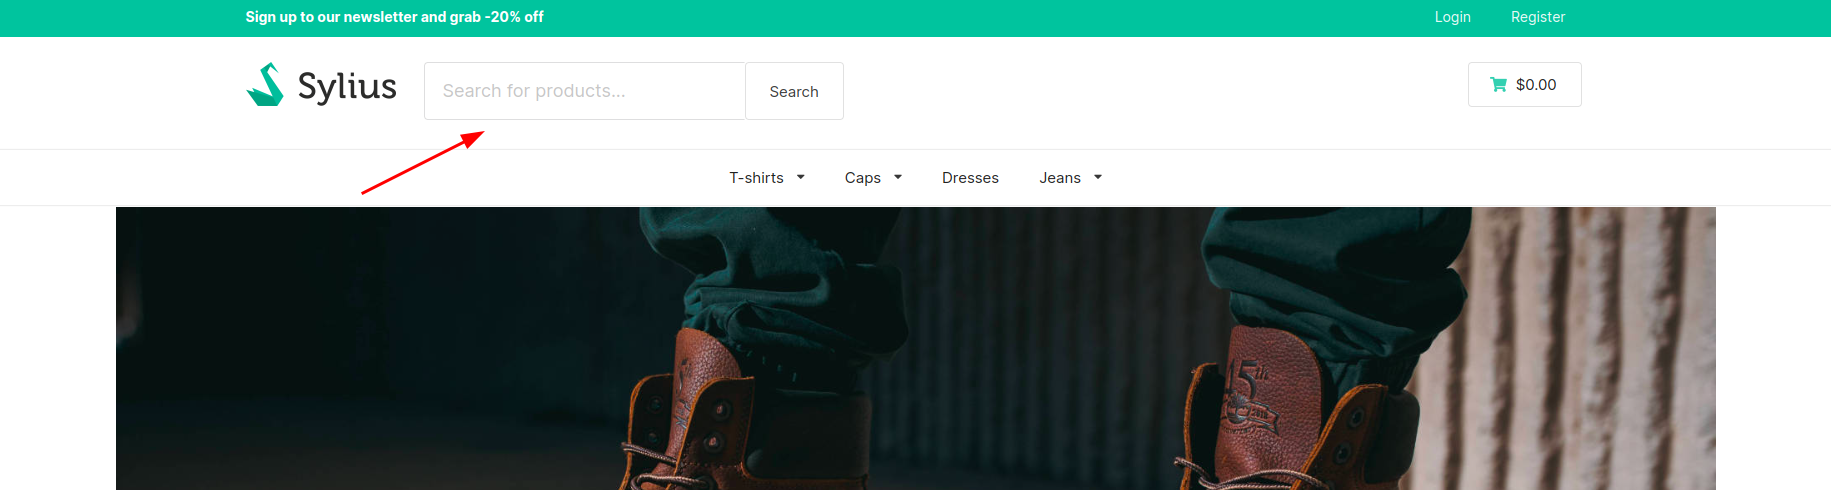Viewport: 1831px width, 490px height.
Task: Expand the caret beside Caps
Action: 898,178
